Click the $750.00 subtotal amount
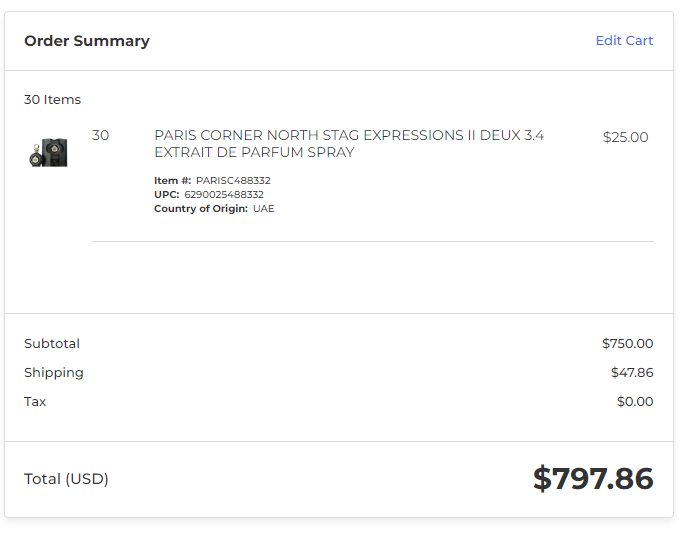Image resolution: width=691 pixels, height=534 pixels. [x=628, y=344]
